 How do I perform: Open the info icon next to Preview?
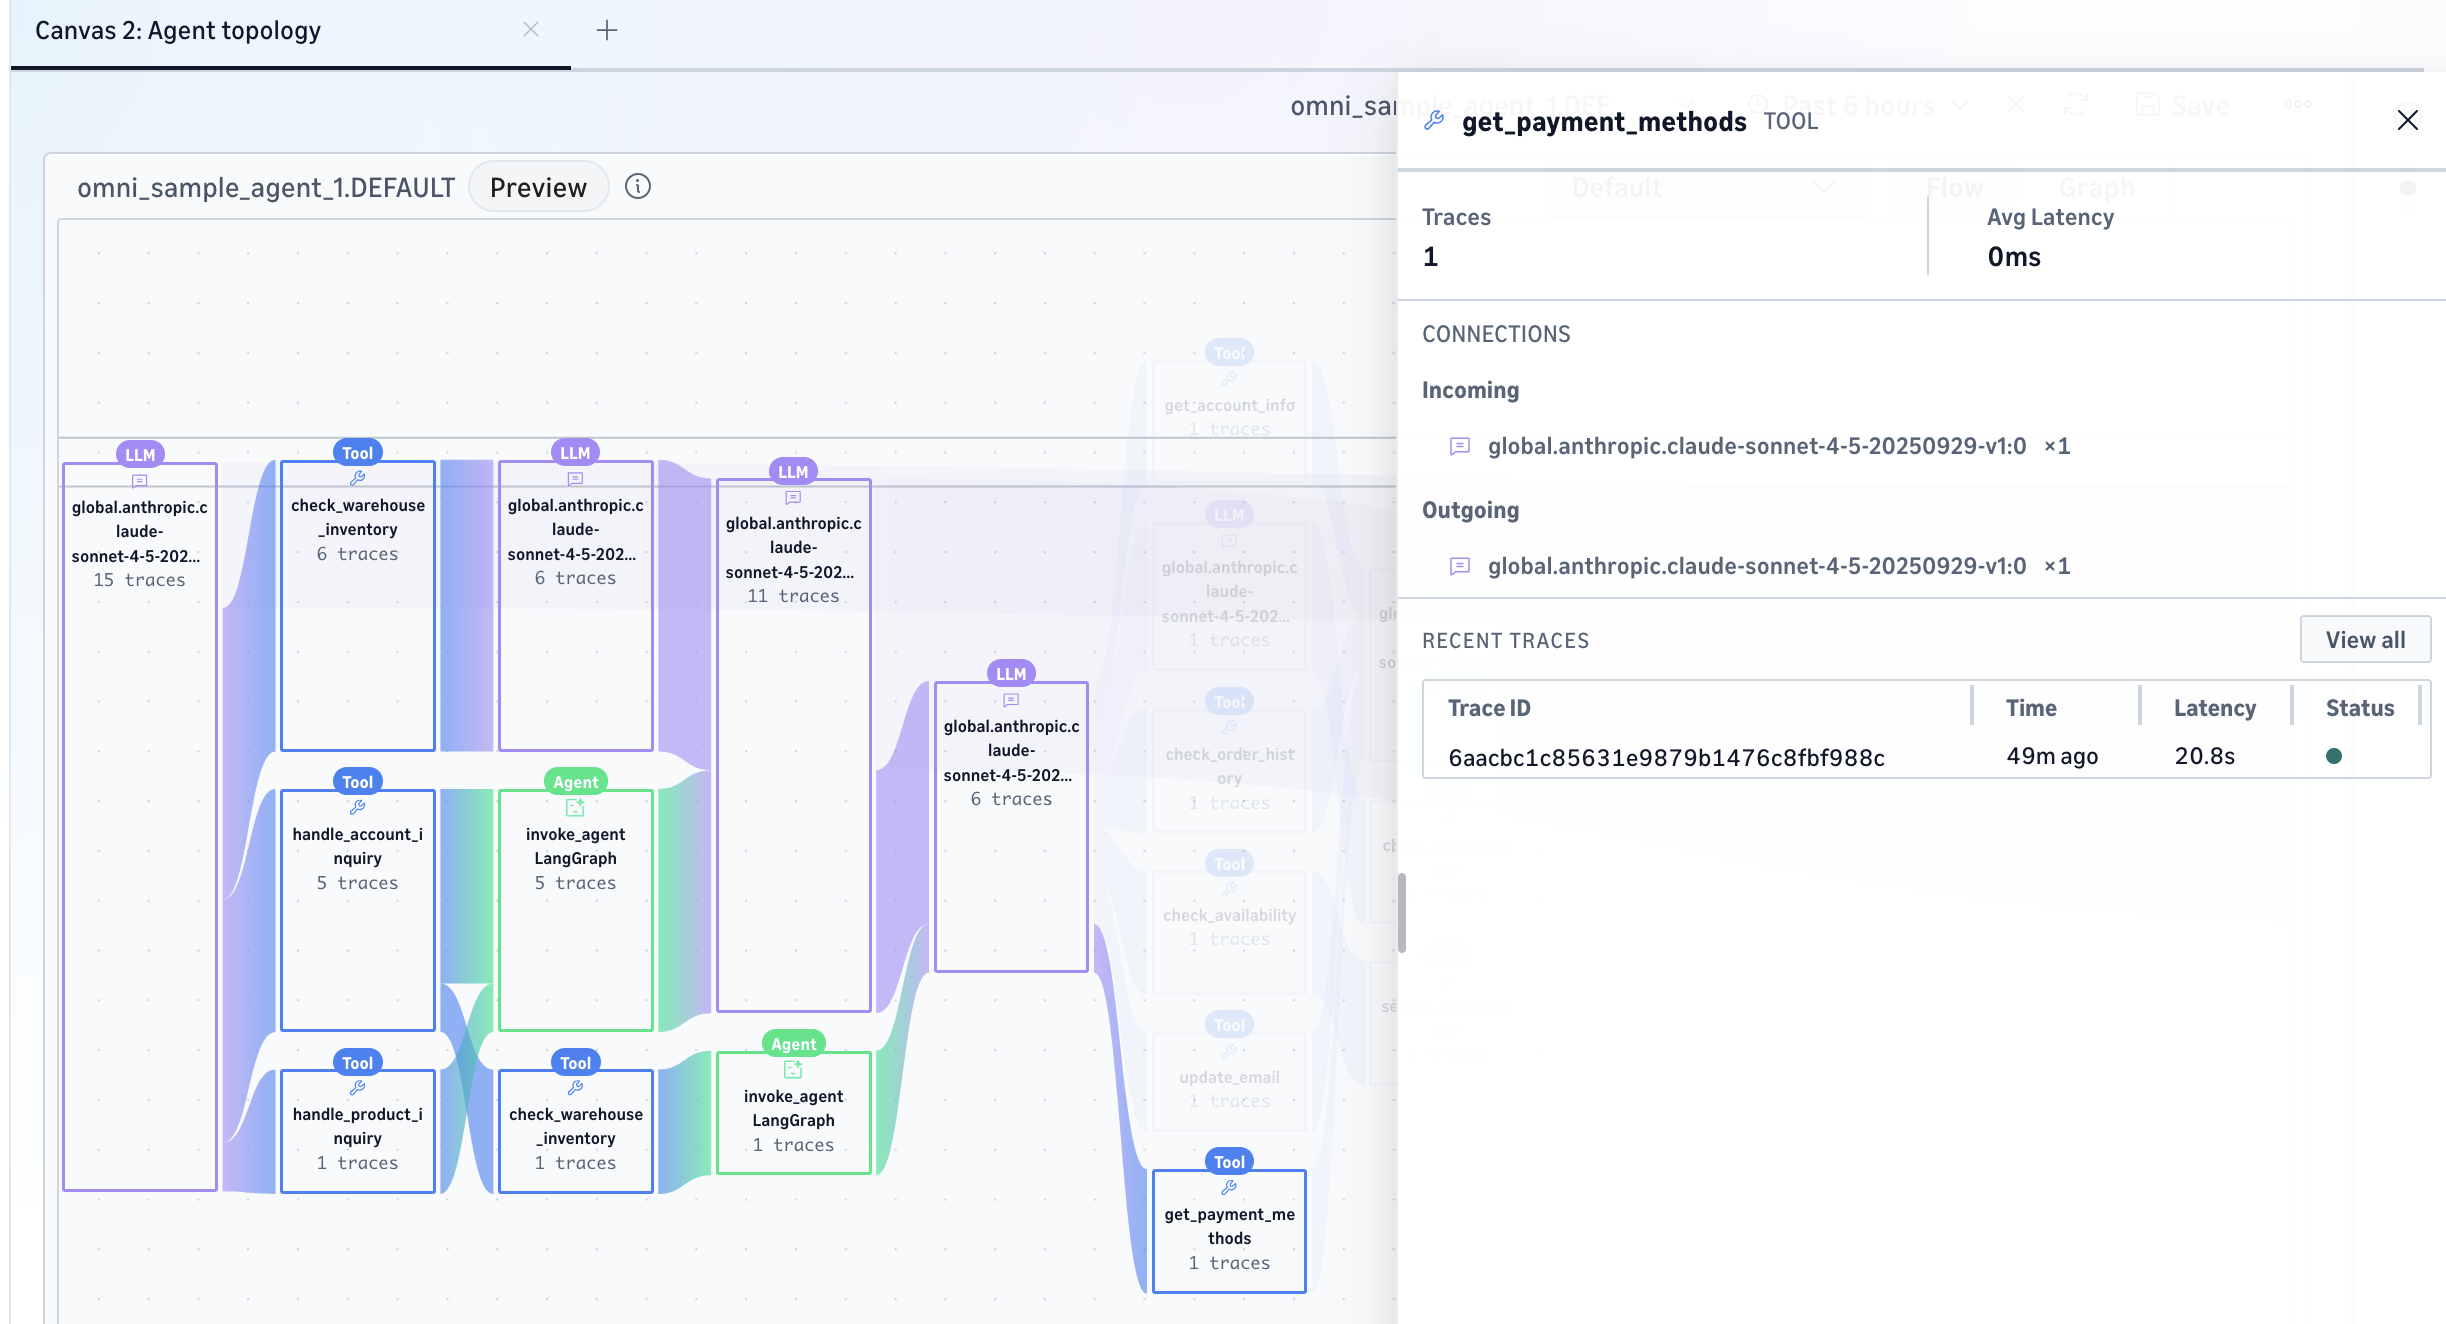(x=638, y=187)
